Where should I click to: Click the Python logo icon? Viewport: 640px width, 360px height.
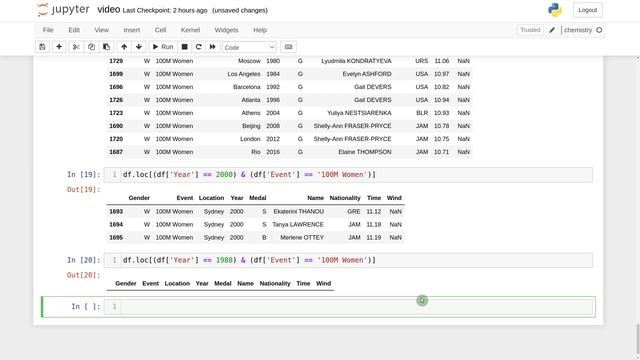click(555, 10)
